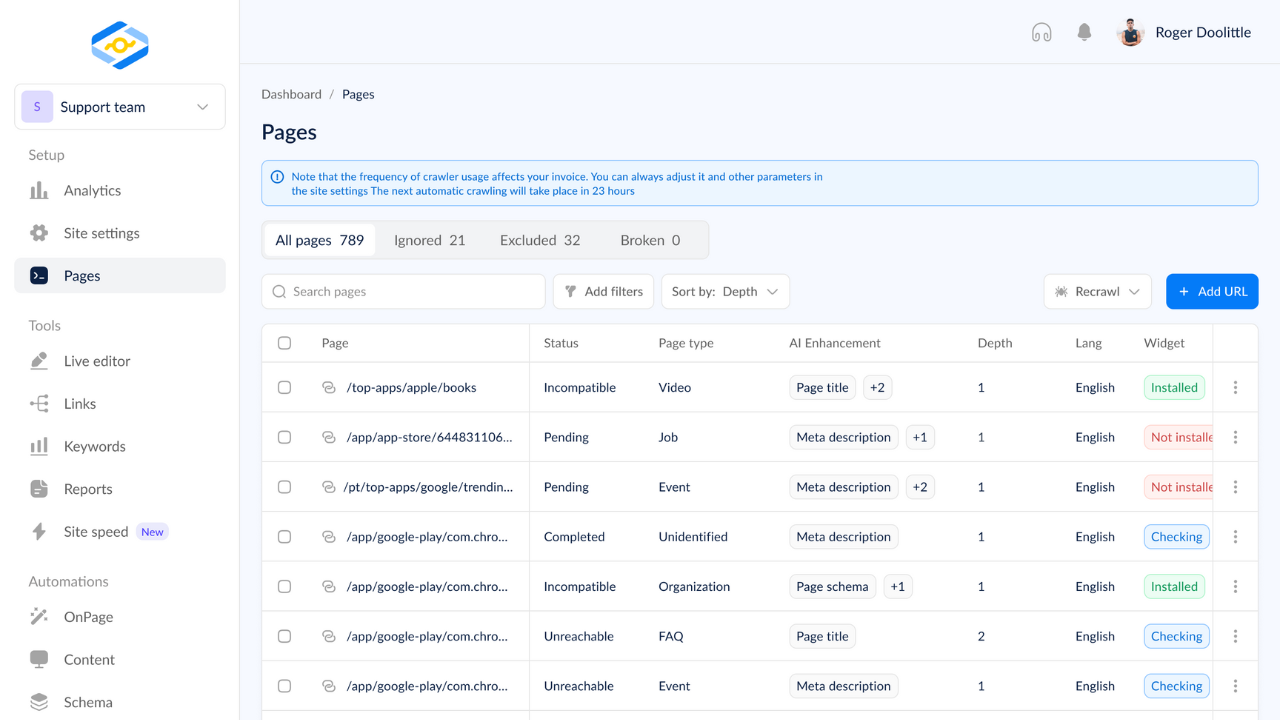
Task: Expand the Support team workspace switcher
Action: coord(119,106)
